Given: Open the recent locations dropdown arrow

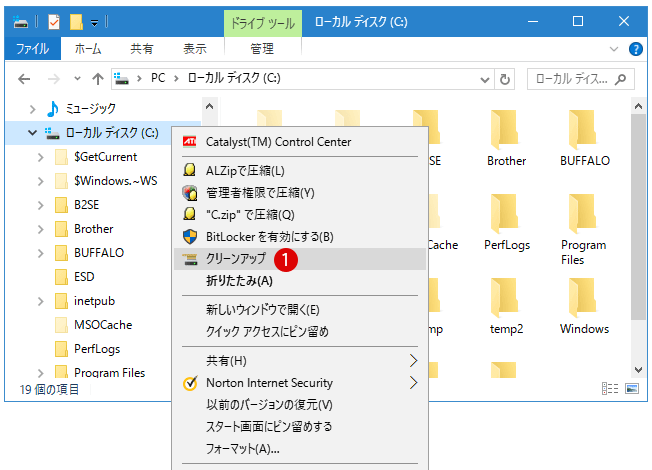Looking at the screenshot, I should coord(77,79).
